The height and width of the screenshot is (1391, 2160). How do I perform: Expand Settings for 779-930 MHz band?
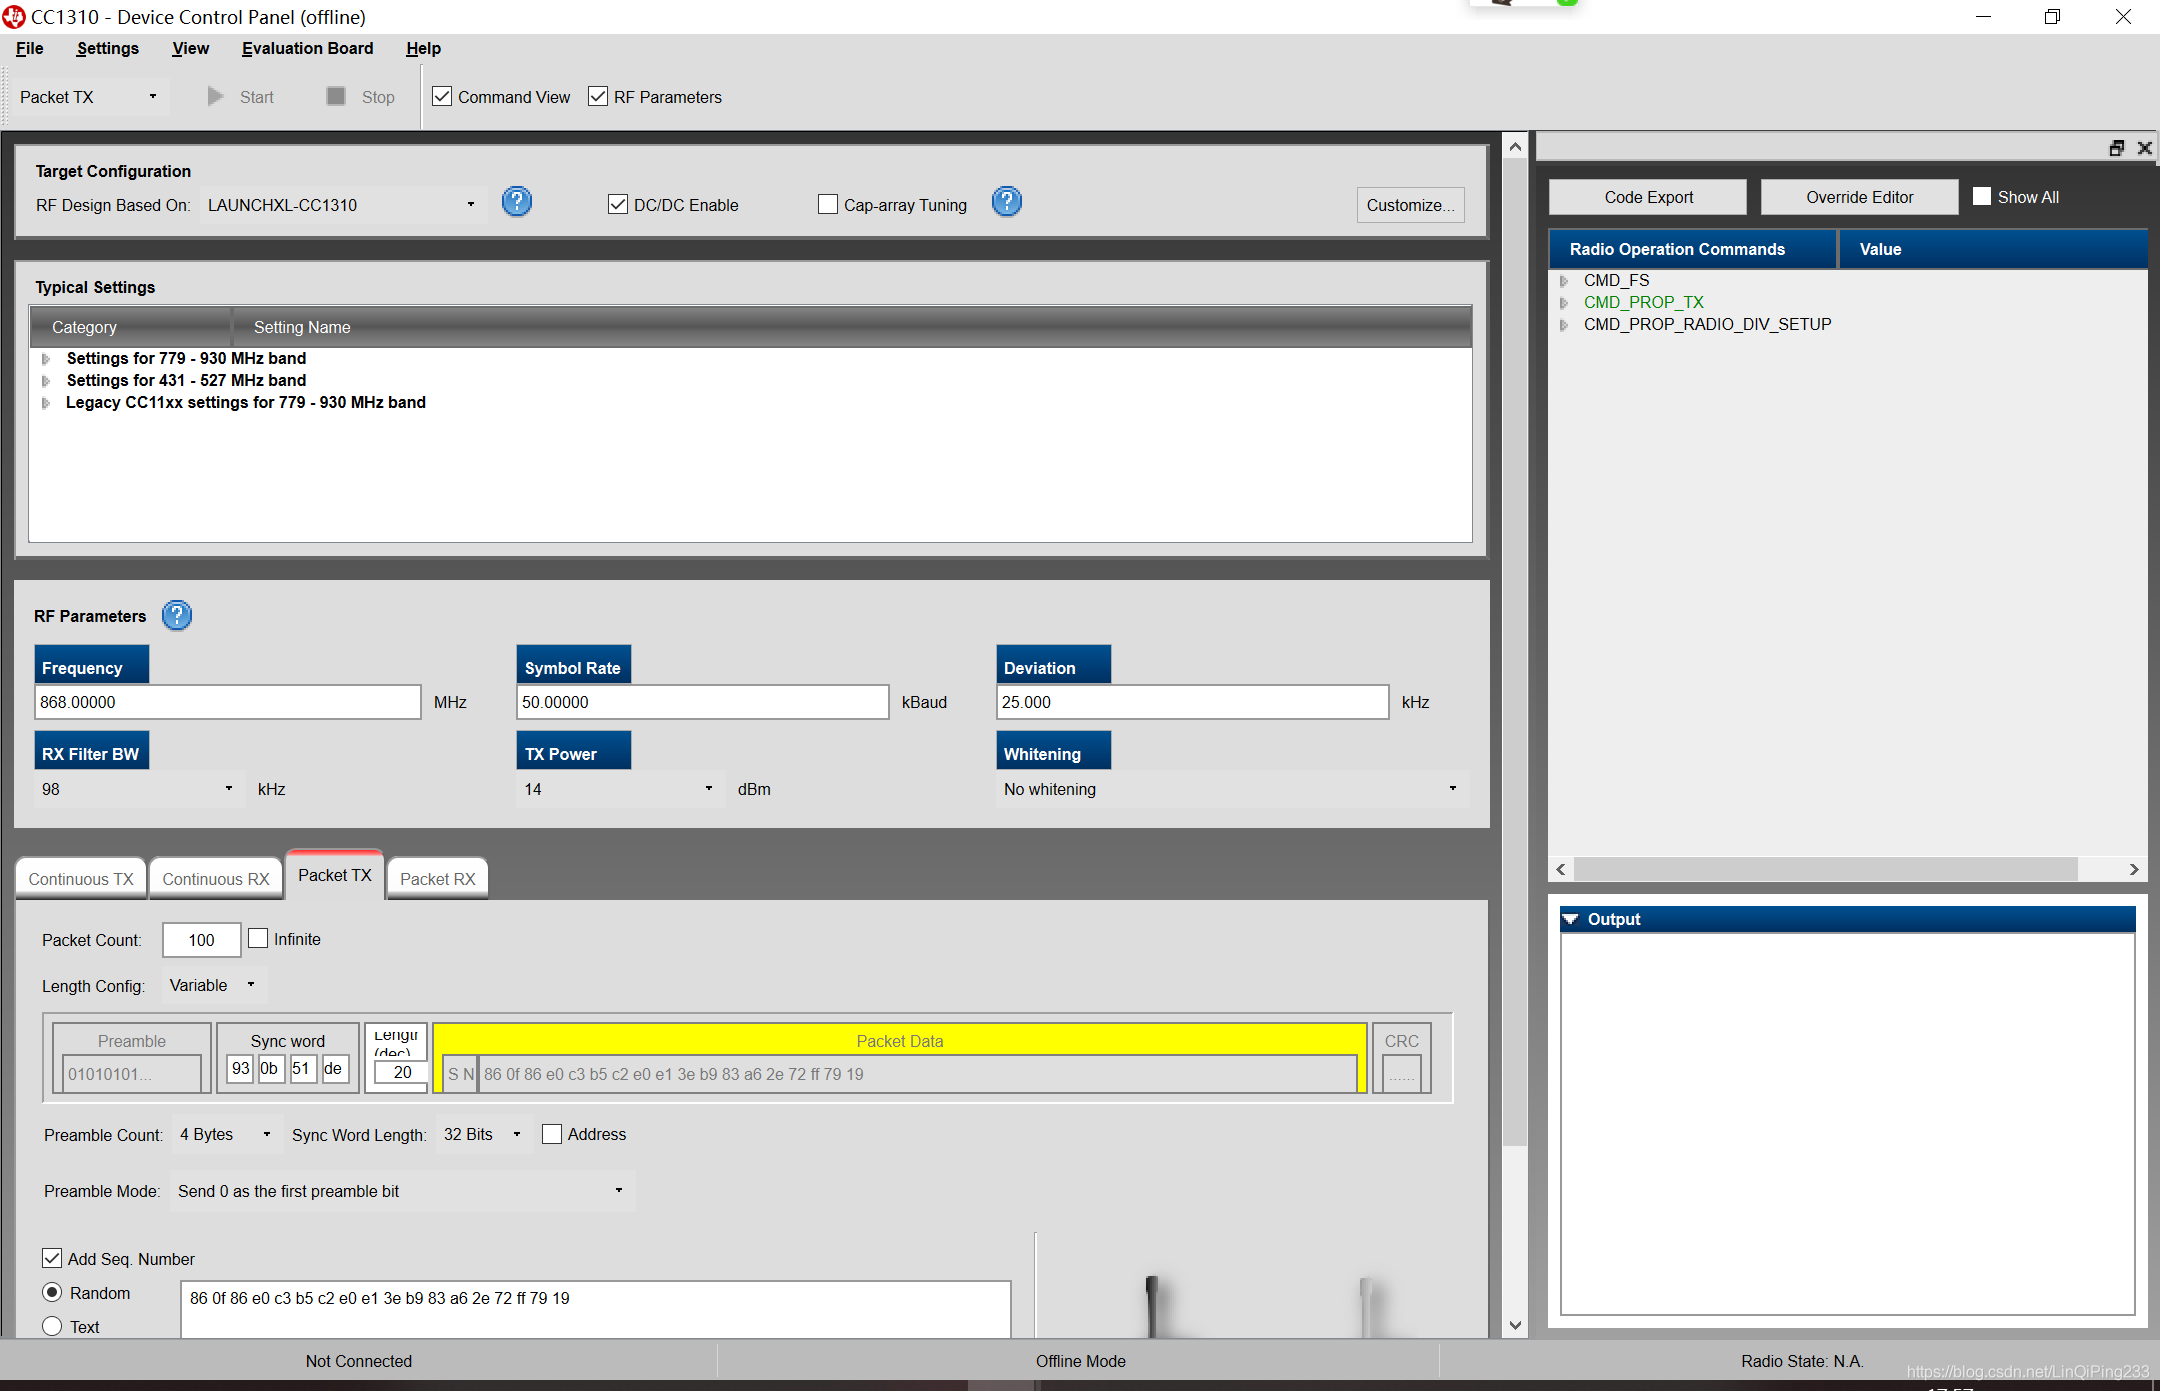(44, 357)
